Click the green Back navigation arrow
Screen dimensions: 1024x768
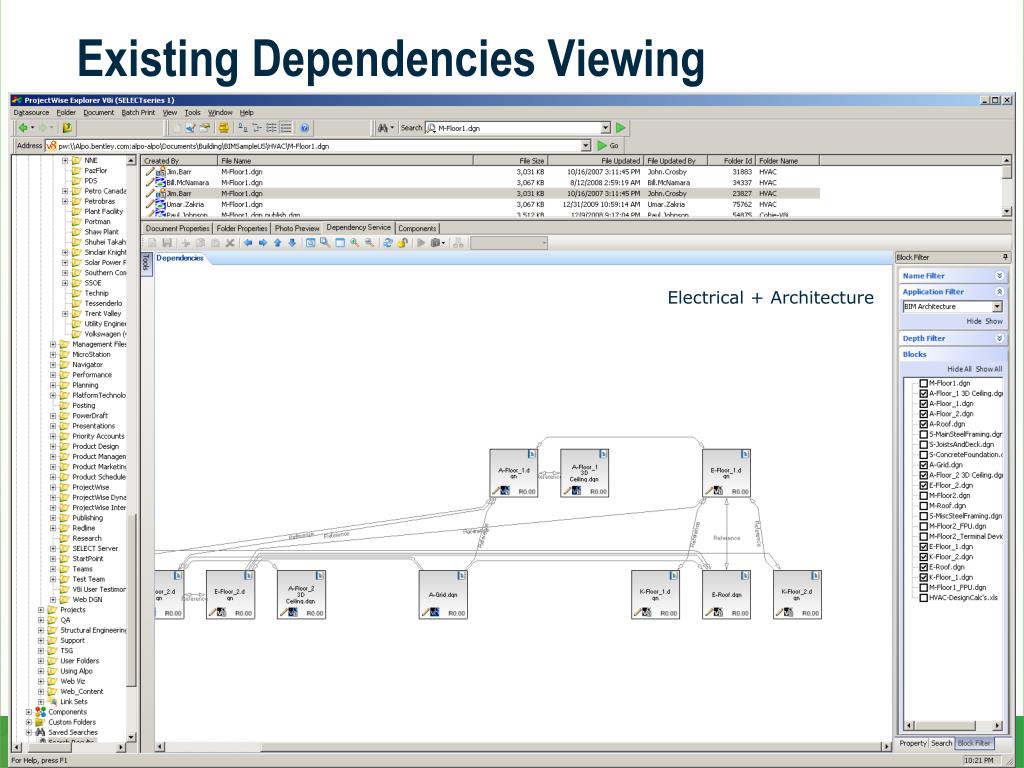(x=24, y=128)
